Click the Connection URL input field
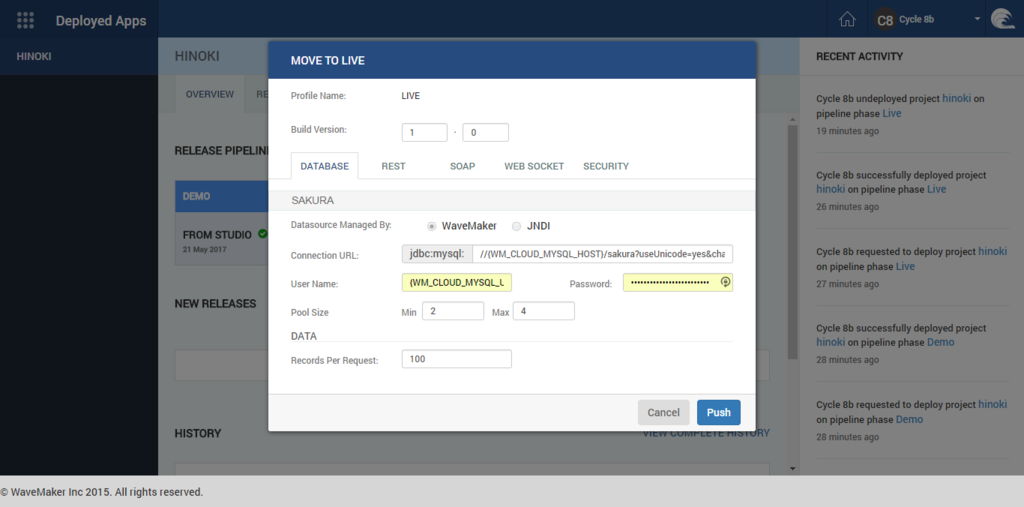Image resolution: width=1024 pixels, height=507 pixels. [602, 254]
